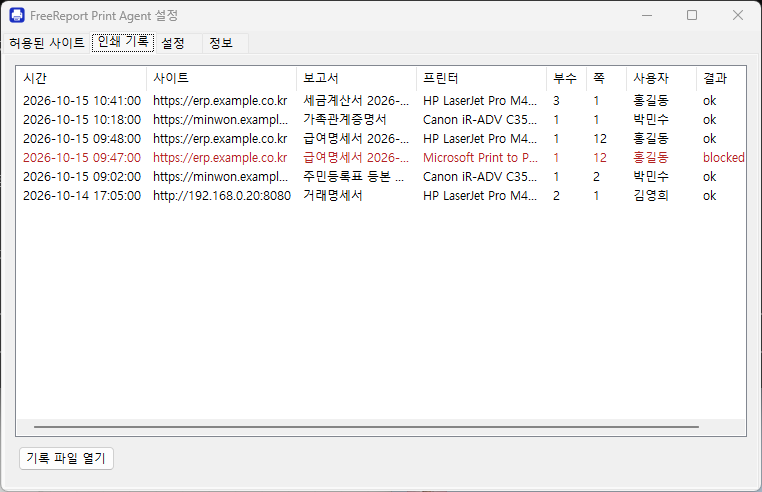Click 박민수 in the 09:02:00 row
Image resolution: width=762 pixels, height=492 pixels.
pyautogui.click(x=651, y=176)
